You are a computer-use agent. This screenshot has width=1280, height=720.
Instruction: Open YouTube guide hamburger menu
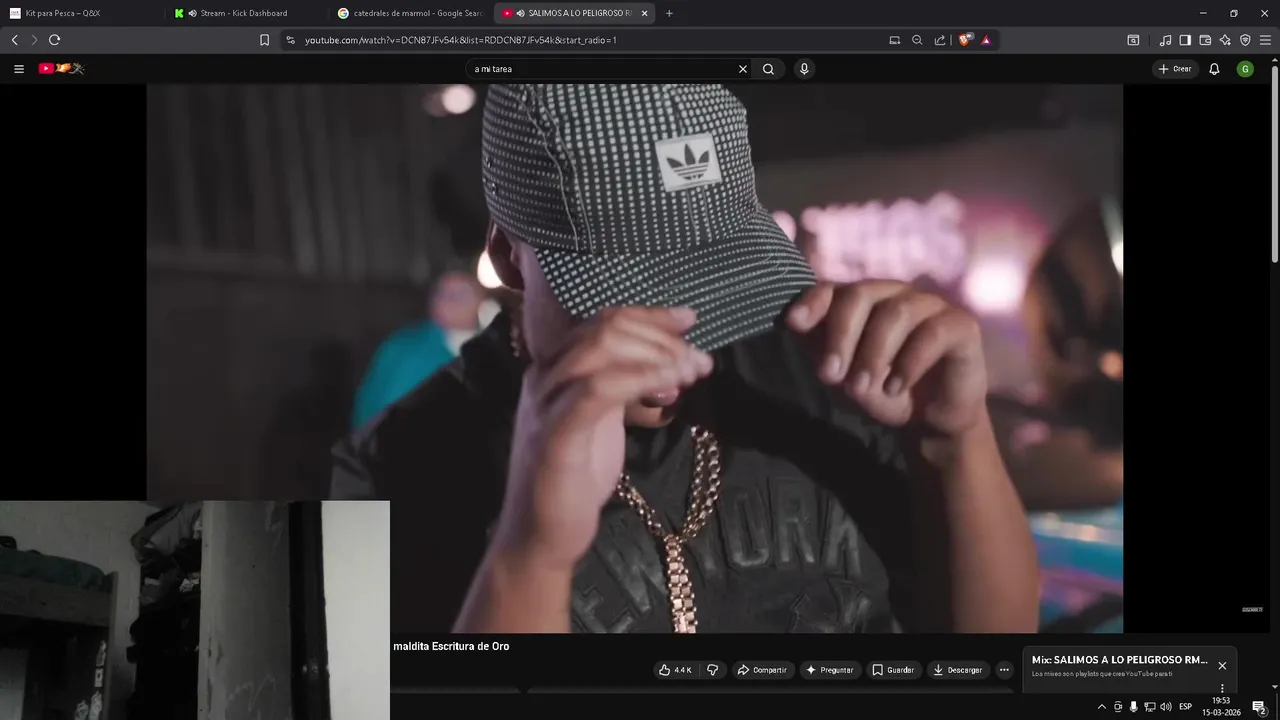(x=18, y=69)
